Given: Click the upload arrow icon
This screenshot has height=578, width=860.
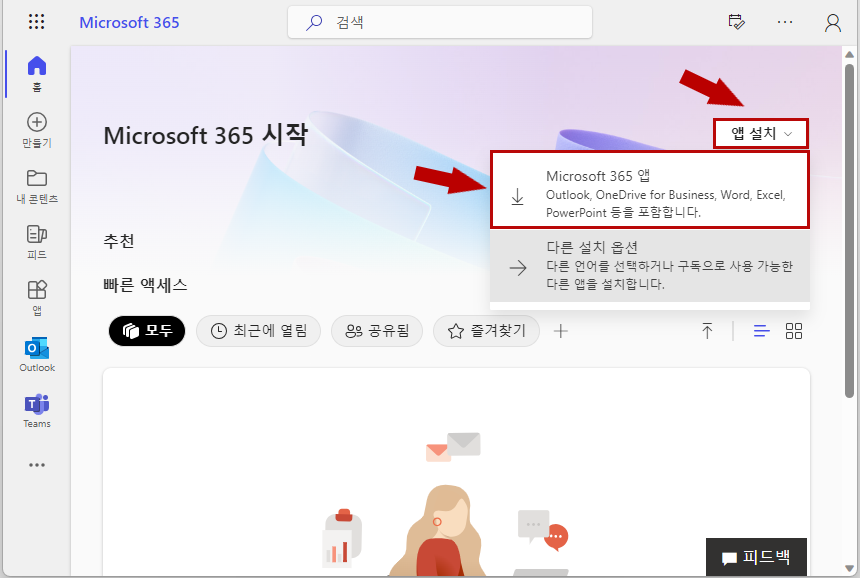Looking at the screenshot, I should [707, 331].
